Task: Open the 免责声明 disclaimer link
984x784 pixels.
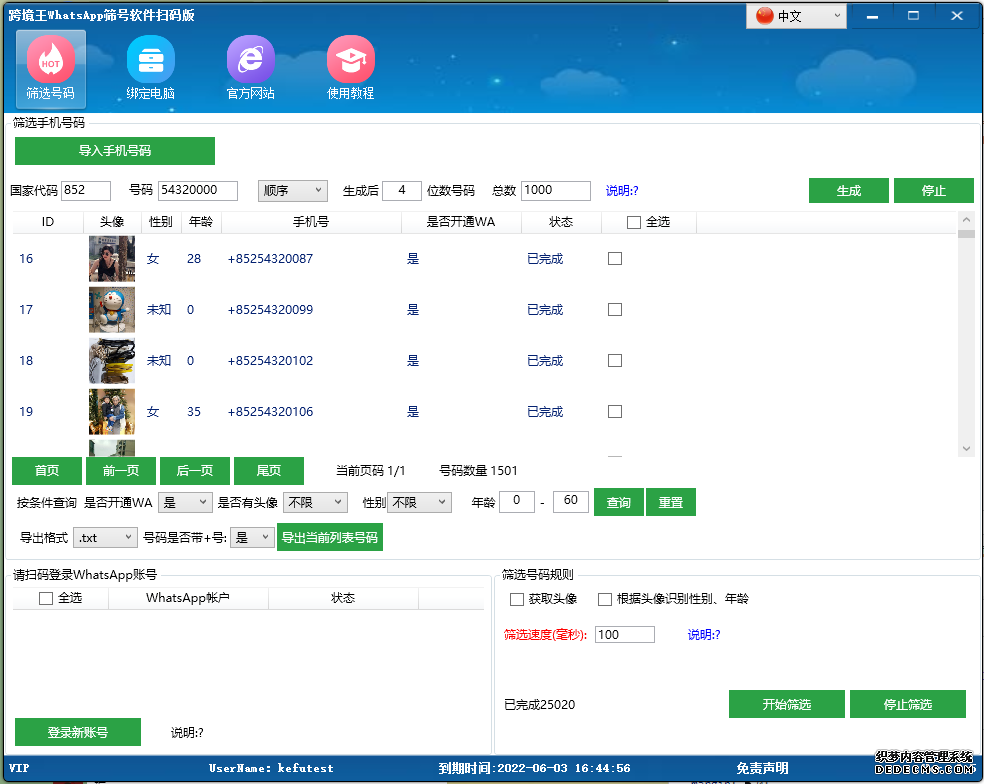Action: [x=762, y=768]
